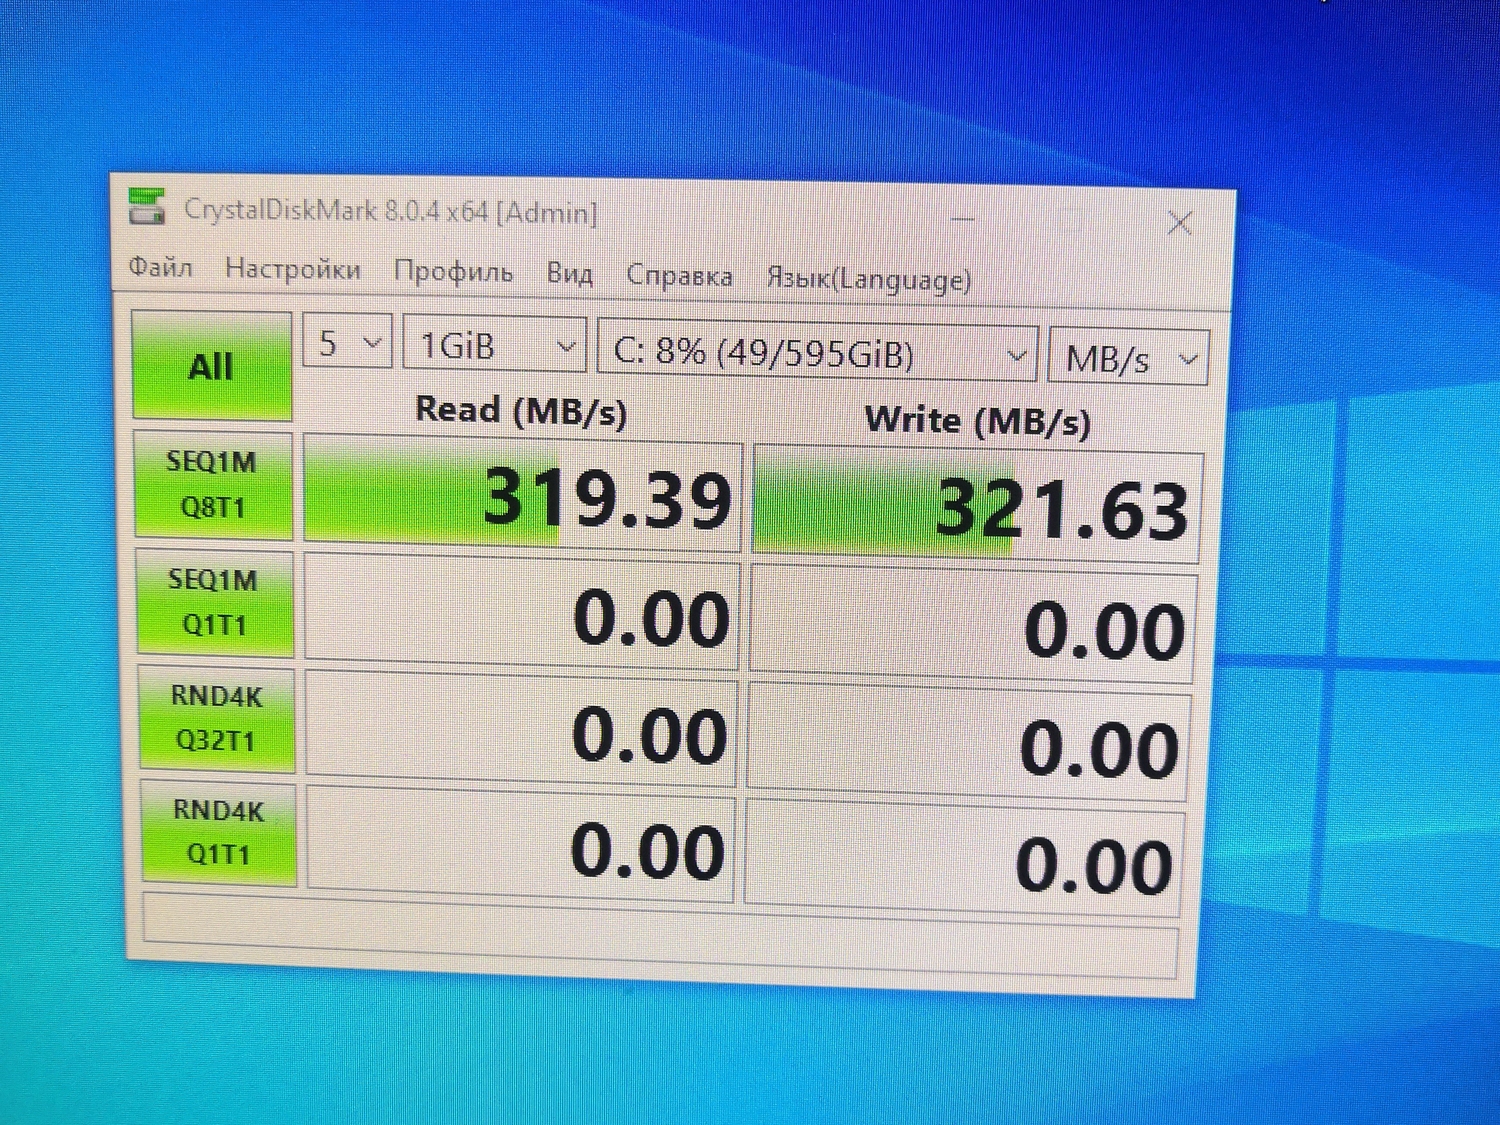Screen dimensions: 1500x1125
Task: Open the MB/s unit dropdown
Action: (1128, 357)
